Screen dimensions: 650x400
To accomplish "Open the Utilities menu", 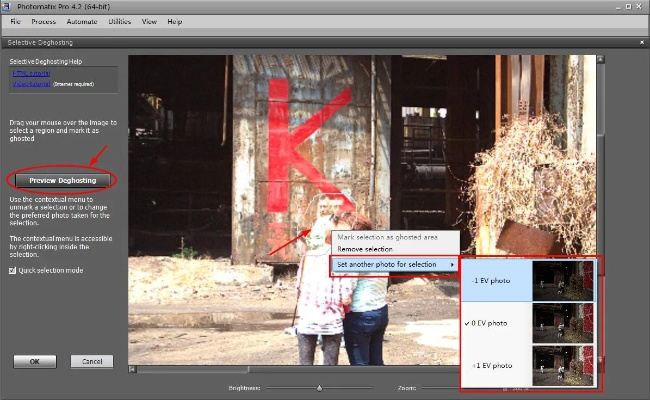I will coord(120,21).
